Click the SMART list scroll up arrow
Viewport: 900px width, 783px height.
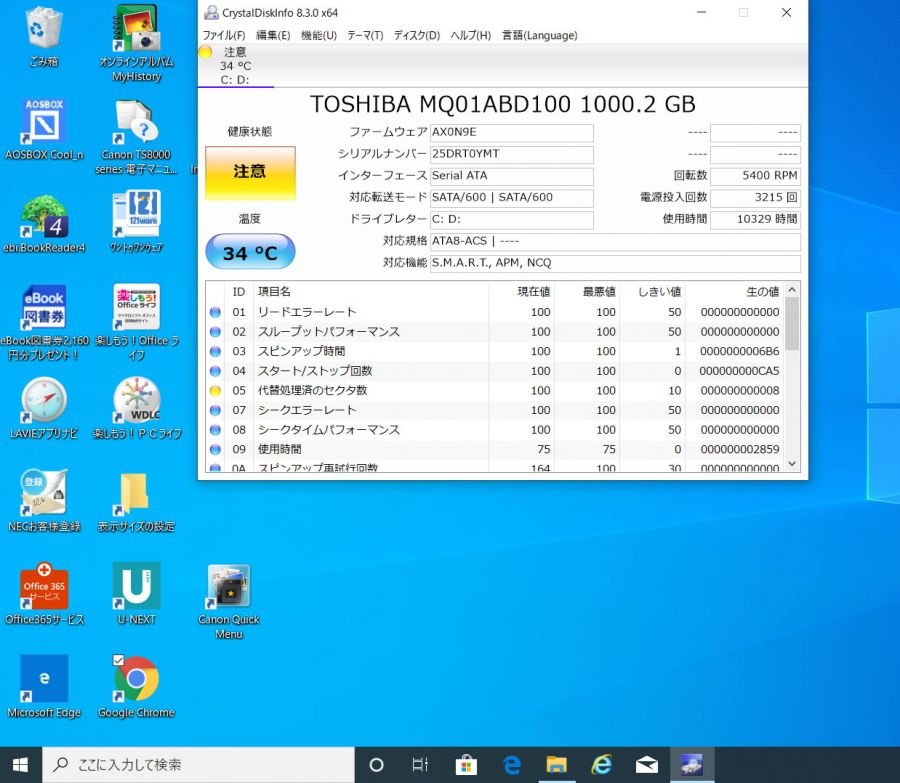coord(792,289)
